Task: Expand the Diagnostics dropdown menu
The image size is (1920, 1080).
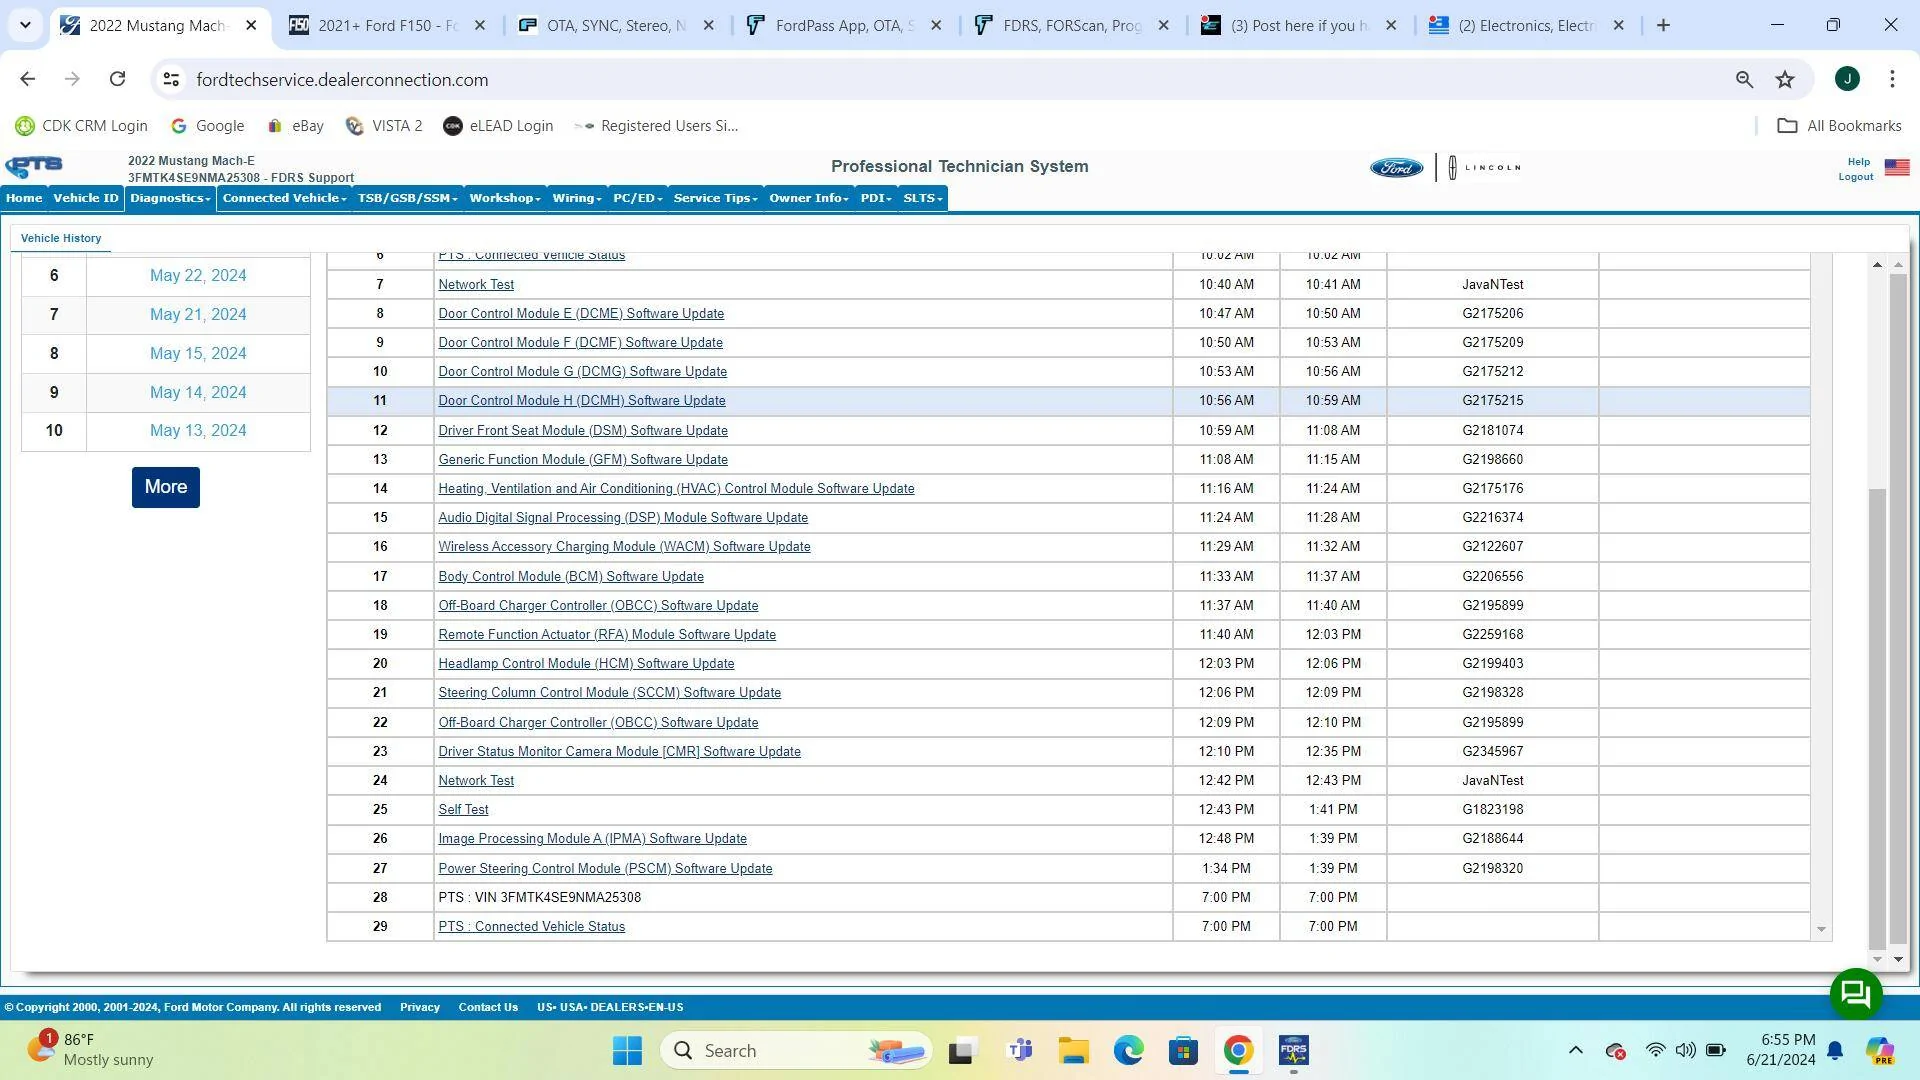Action: click(169, 198)
